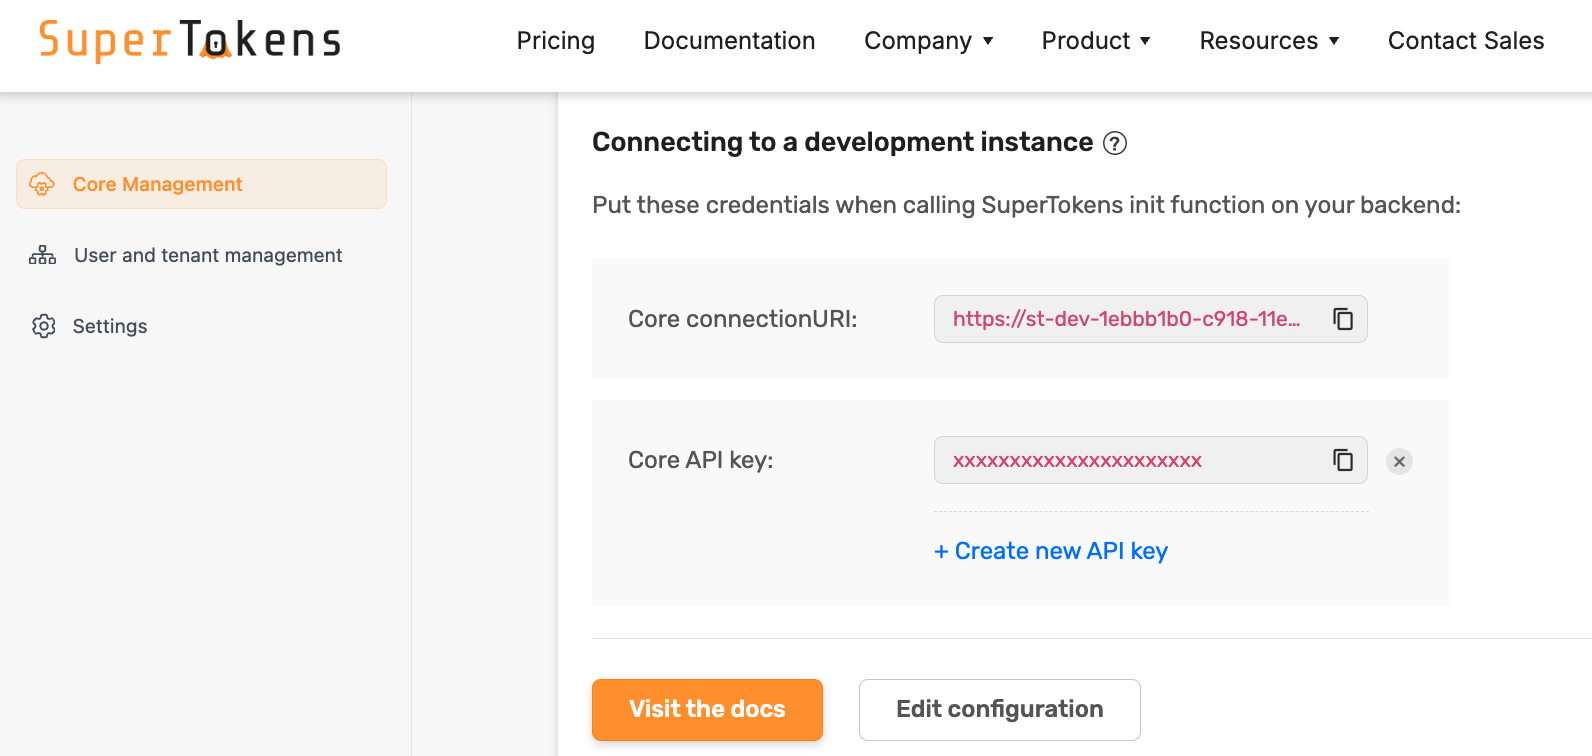Go to Documentation in top navigation
Viewport: 1592px width, 756px height.
[x=729, y=41]
